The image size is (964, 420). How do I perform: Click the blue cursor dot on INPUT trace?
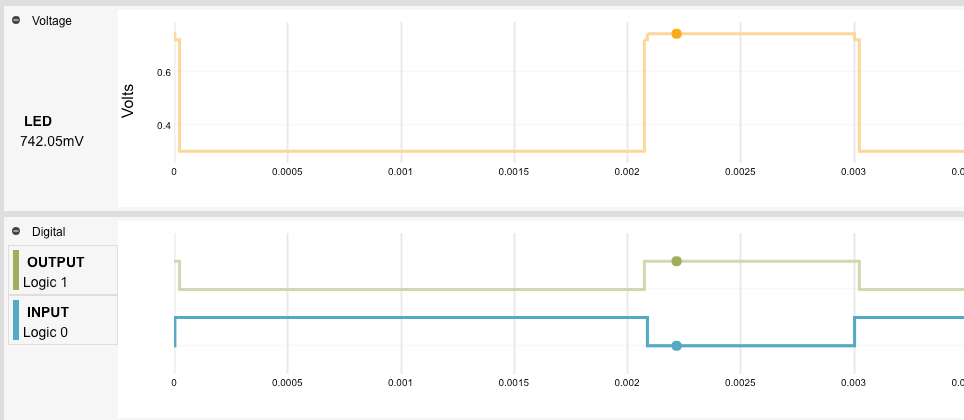click(x=676, y=346)
